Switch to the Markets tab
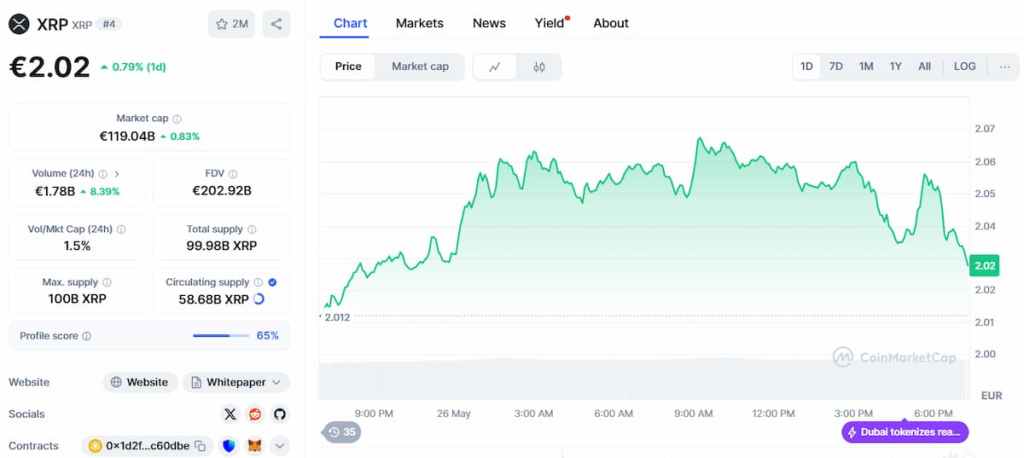Screen dimensions: 1024x458 [419, 23]
